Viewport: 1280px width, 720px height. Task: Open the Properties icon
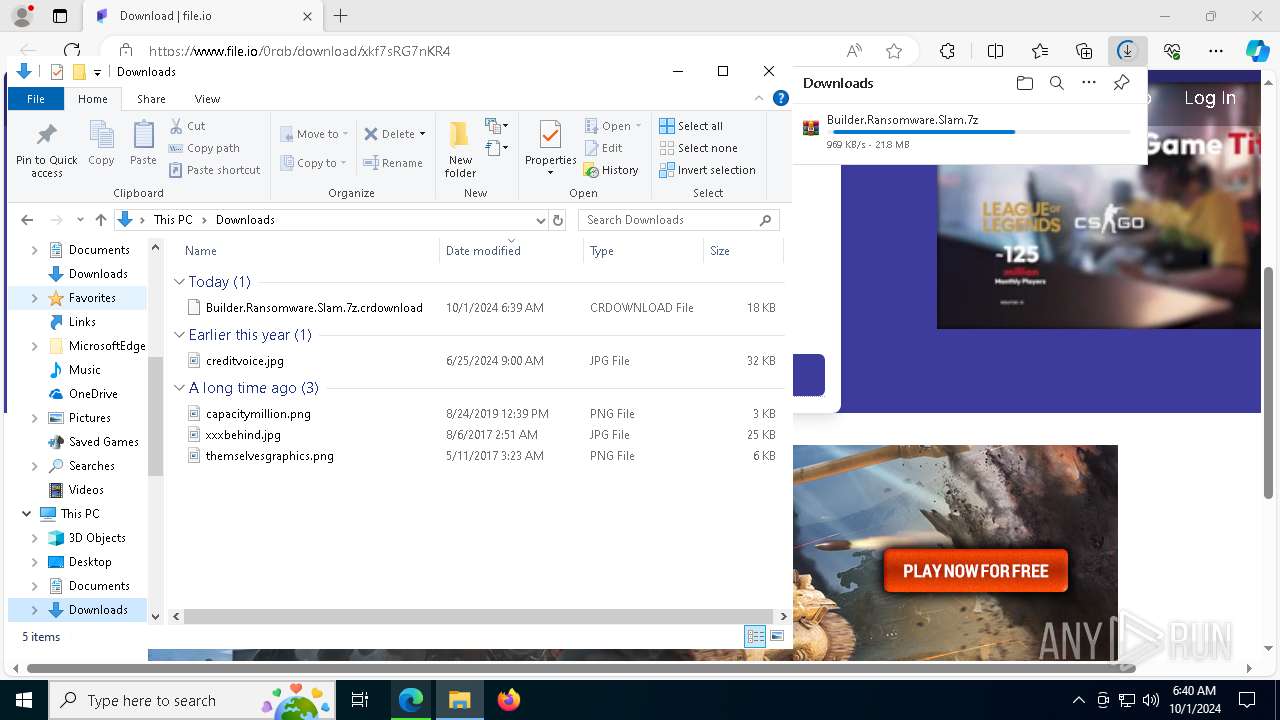[x=550, y=134]
